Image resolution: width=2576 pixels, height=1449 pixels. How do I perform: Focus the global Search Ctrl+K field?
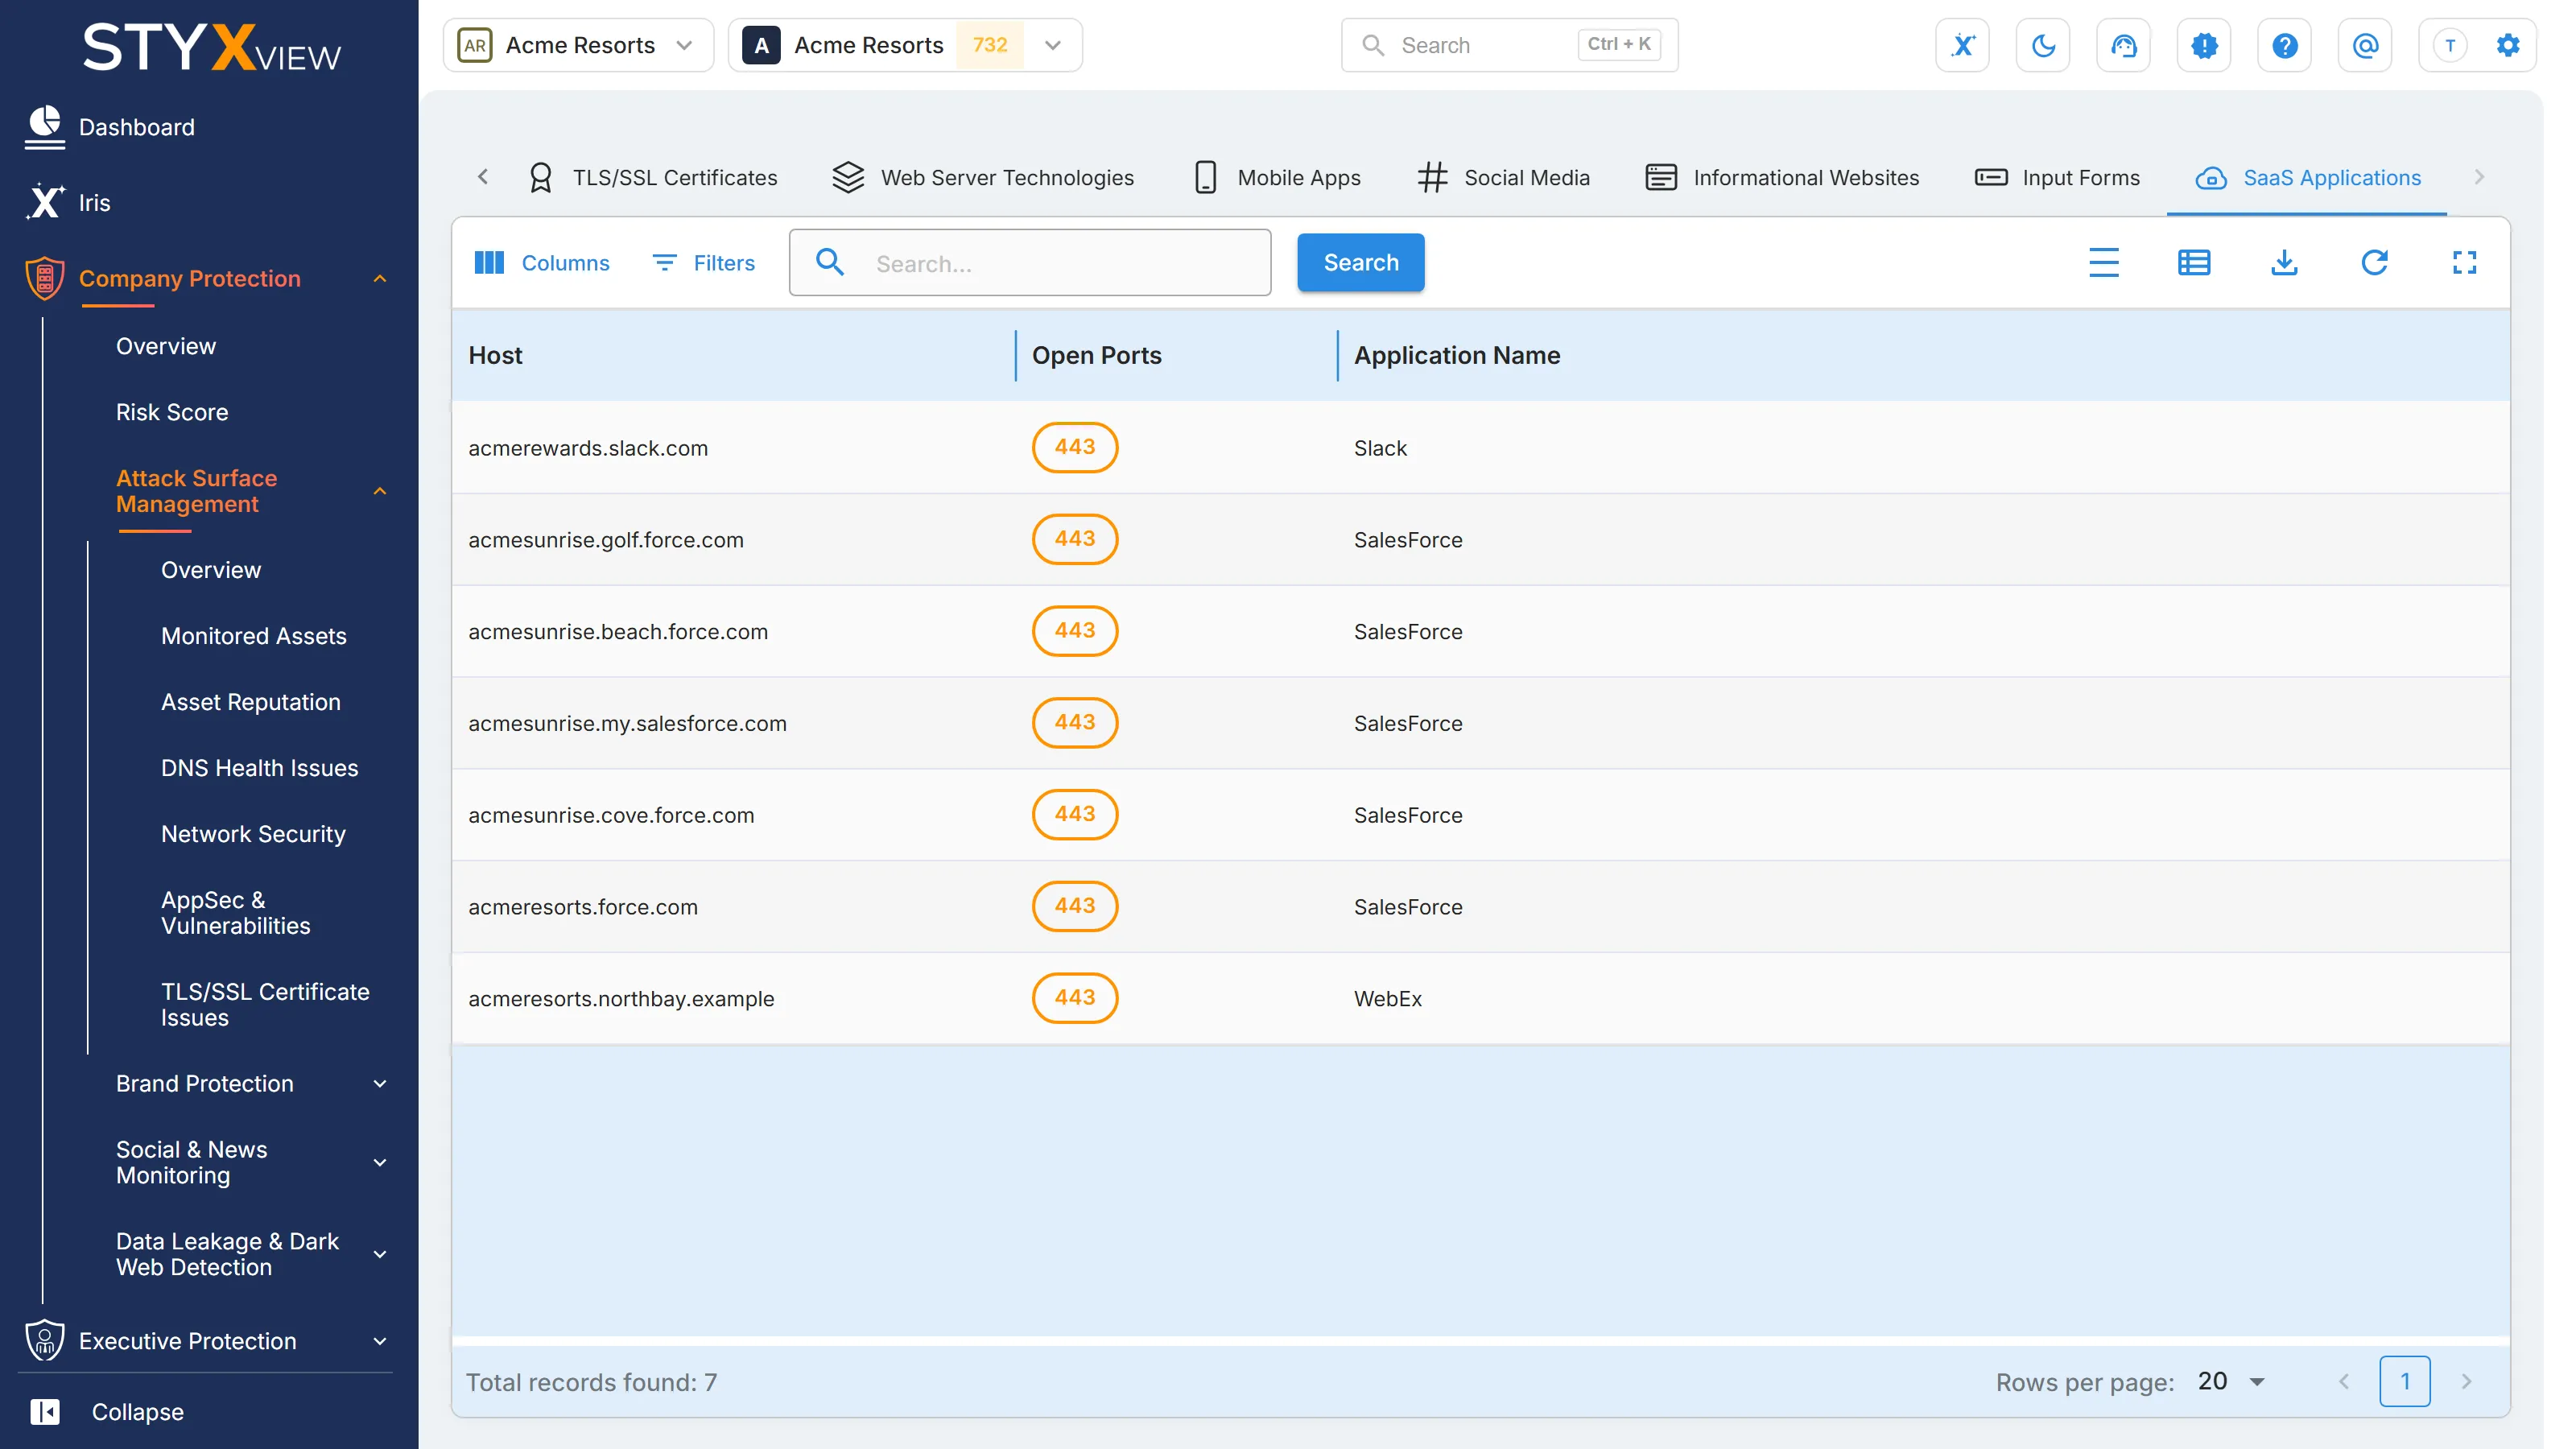coord(1509,45)
